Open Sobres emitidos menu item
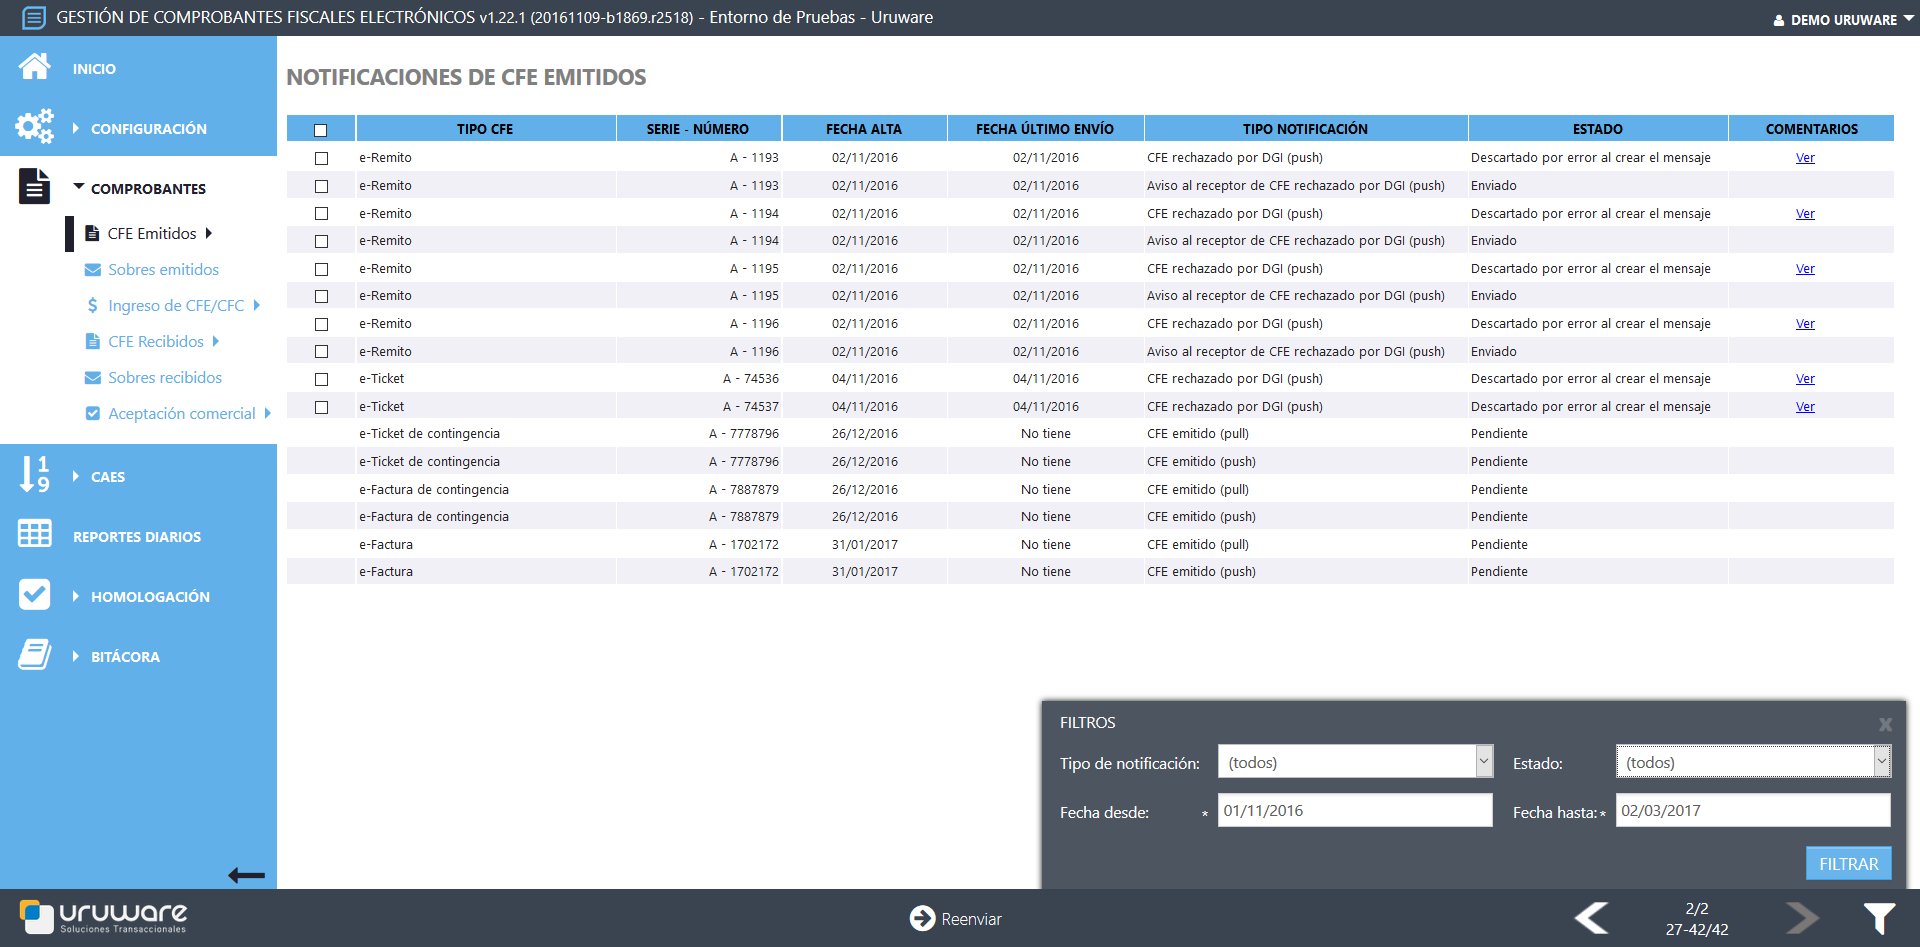 click(163, 270)
